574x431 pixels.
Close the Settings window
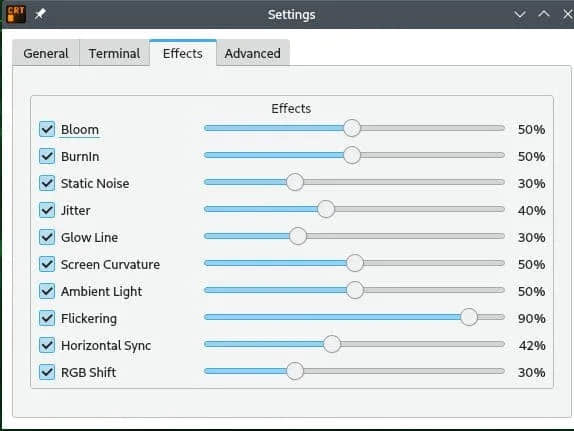[x=568, y=15]
